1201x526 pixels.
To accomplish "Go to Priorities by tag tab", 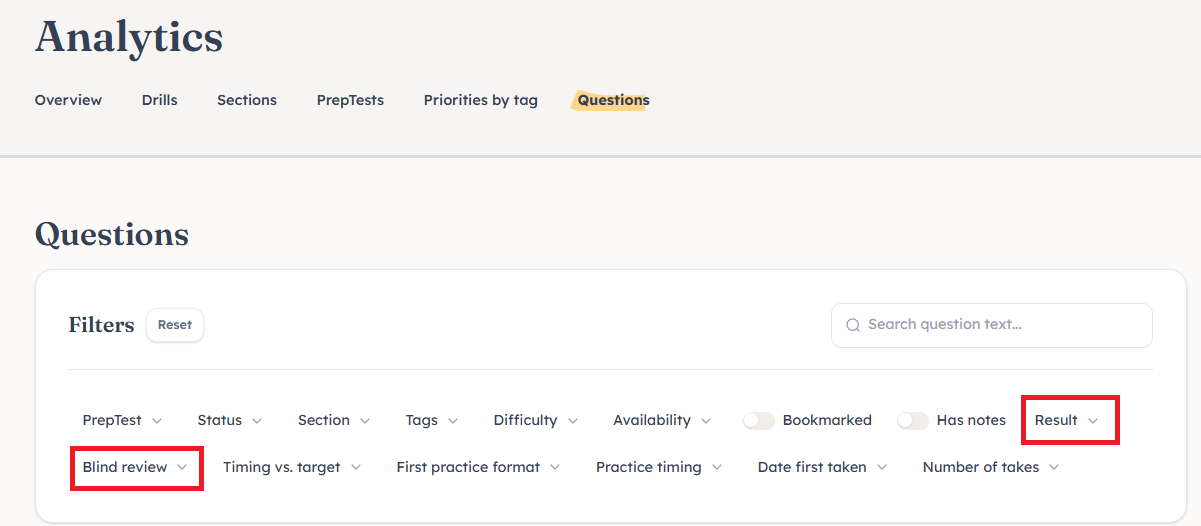I will click(480, 100).
